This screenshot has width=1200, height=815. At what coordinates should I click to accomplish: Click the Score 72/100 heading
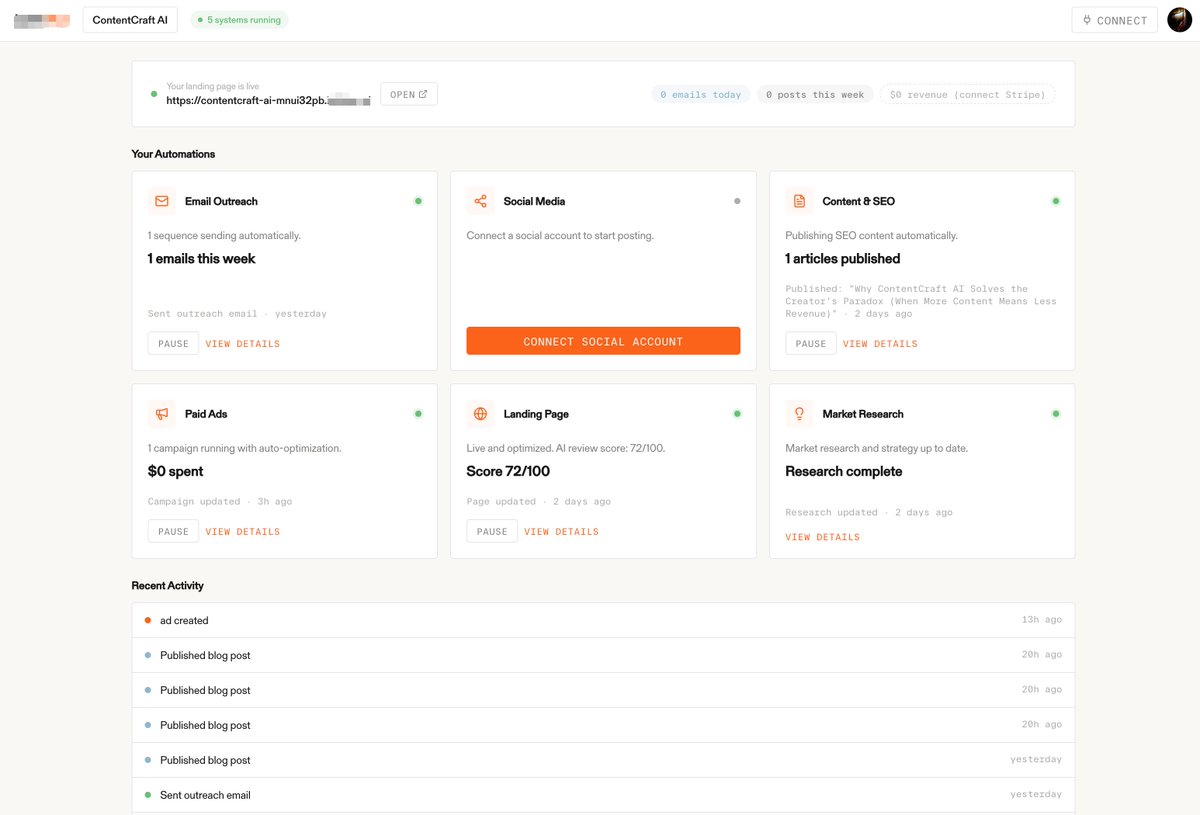pos(508,471)
